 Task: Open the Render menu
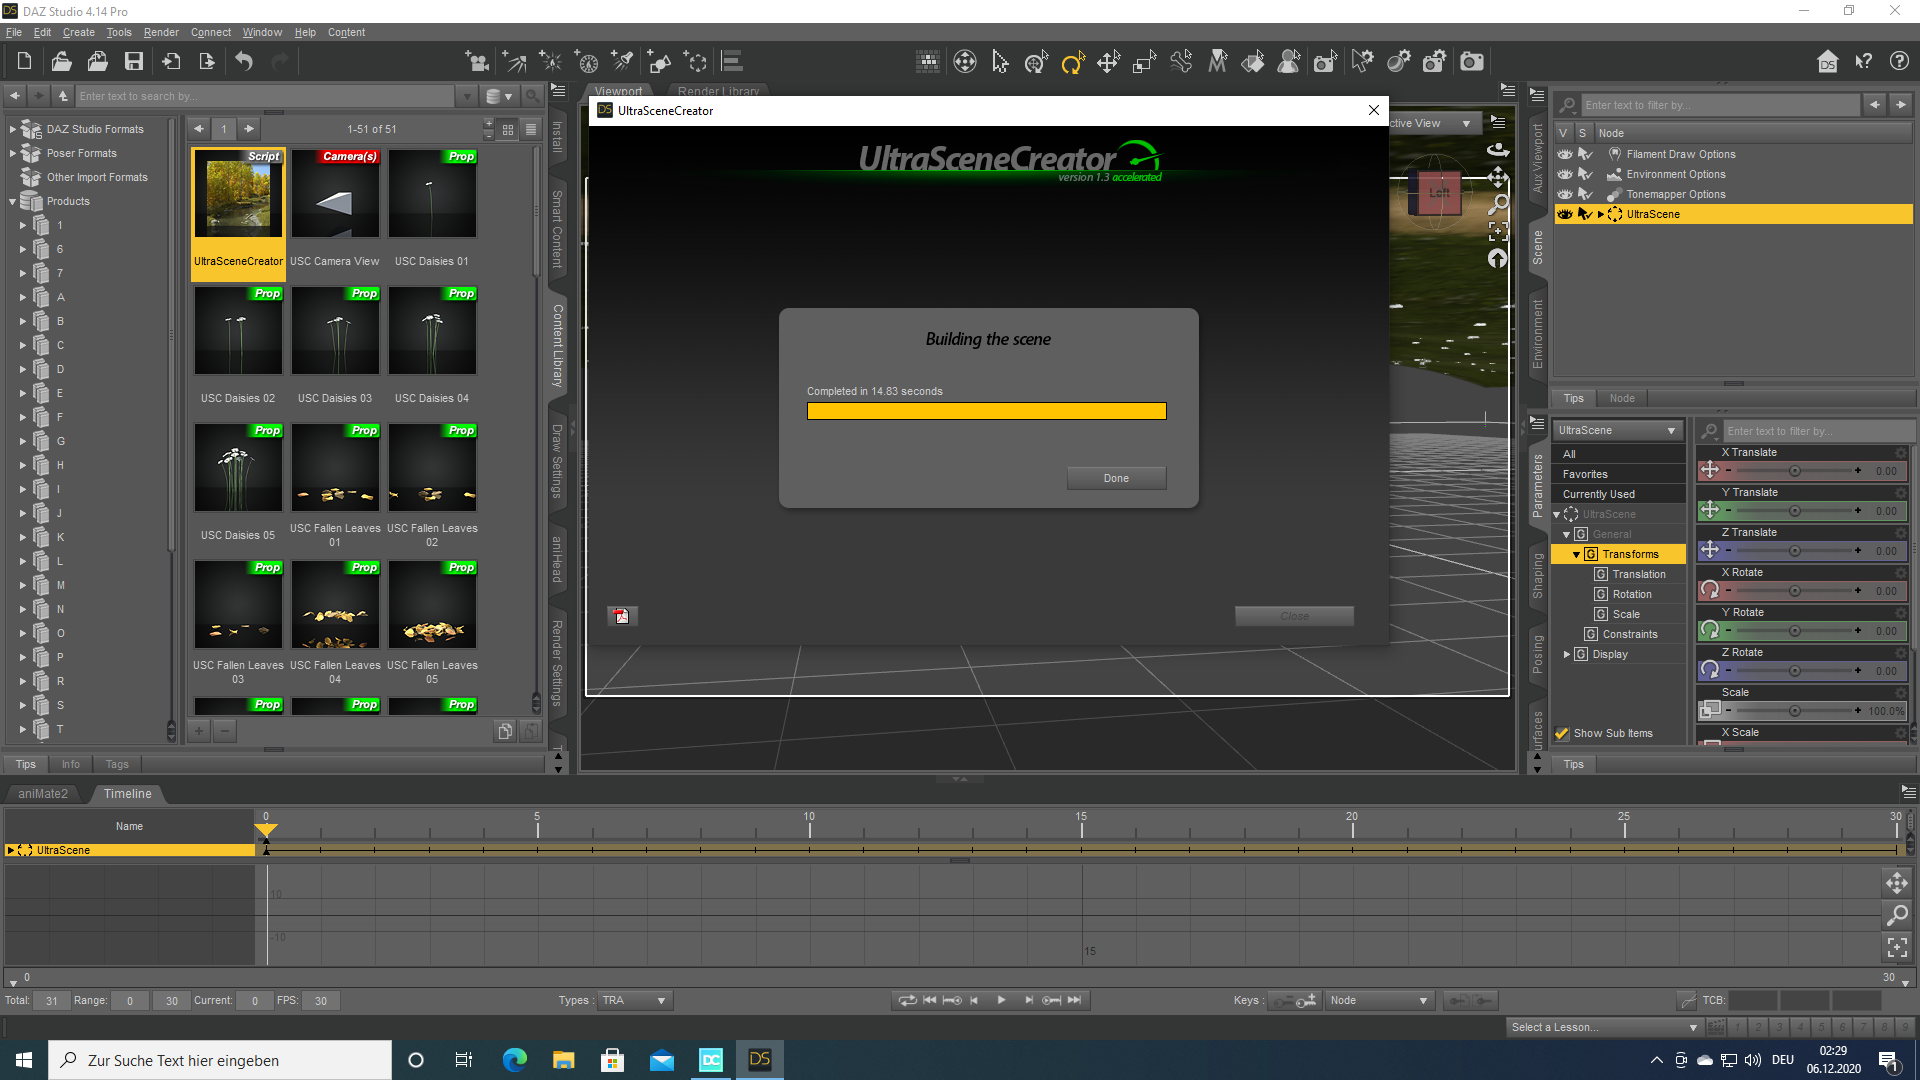point(160,32)
